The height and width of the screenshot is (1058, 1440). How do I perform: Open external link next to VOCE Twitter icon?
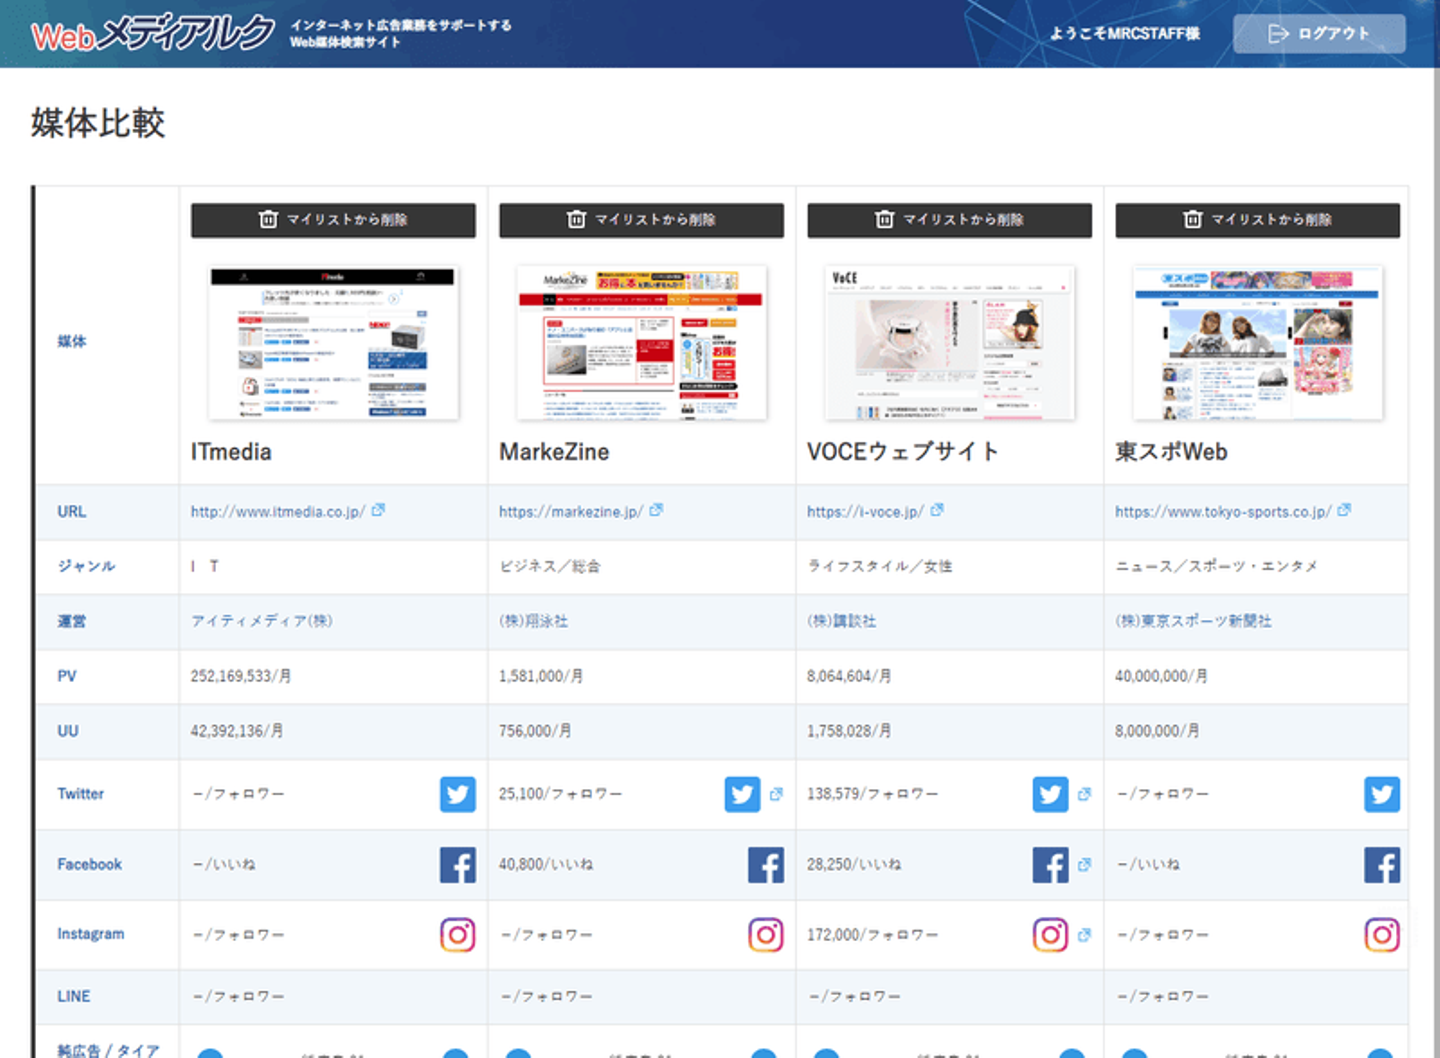[1084, 794]
